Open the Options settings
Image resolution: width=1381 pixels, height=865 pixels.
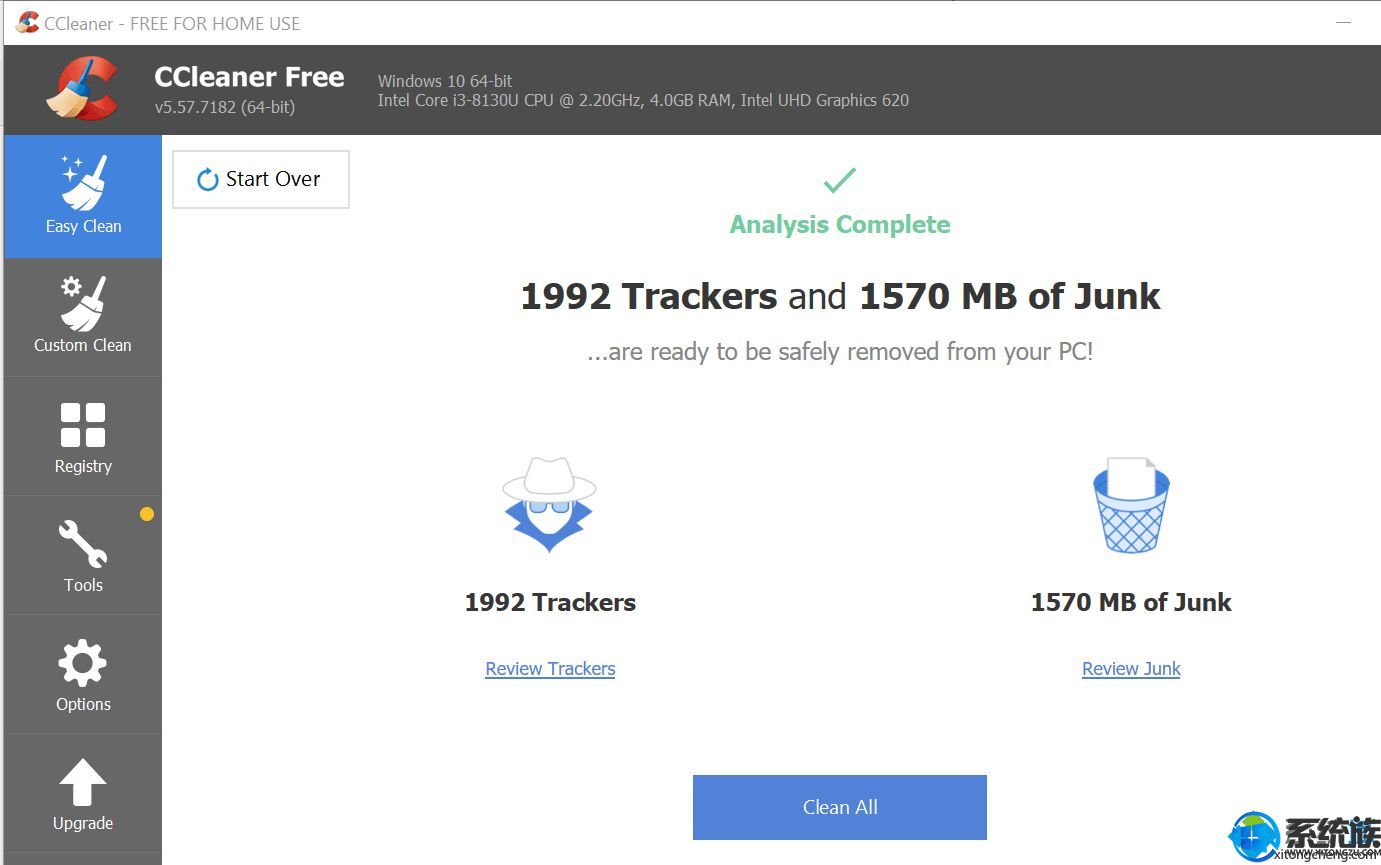[x=83, y=675]
